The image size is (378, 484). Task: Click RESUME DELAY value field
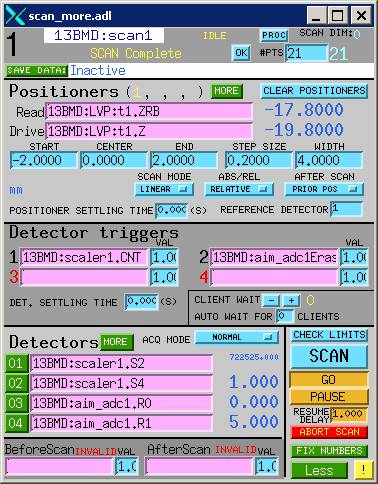[348, 414]
